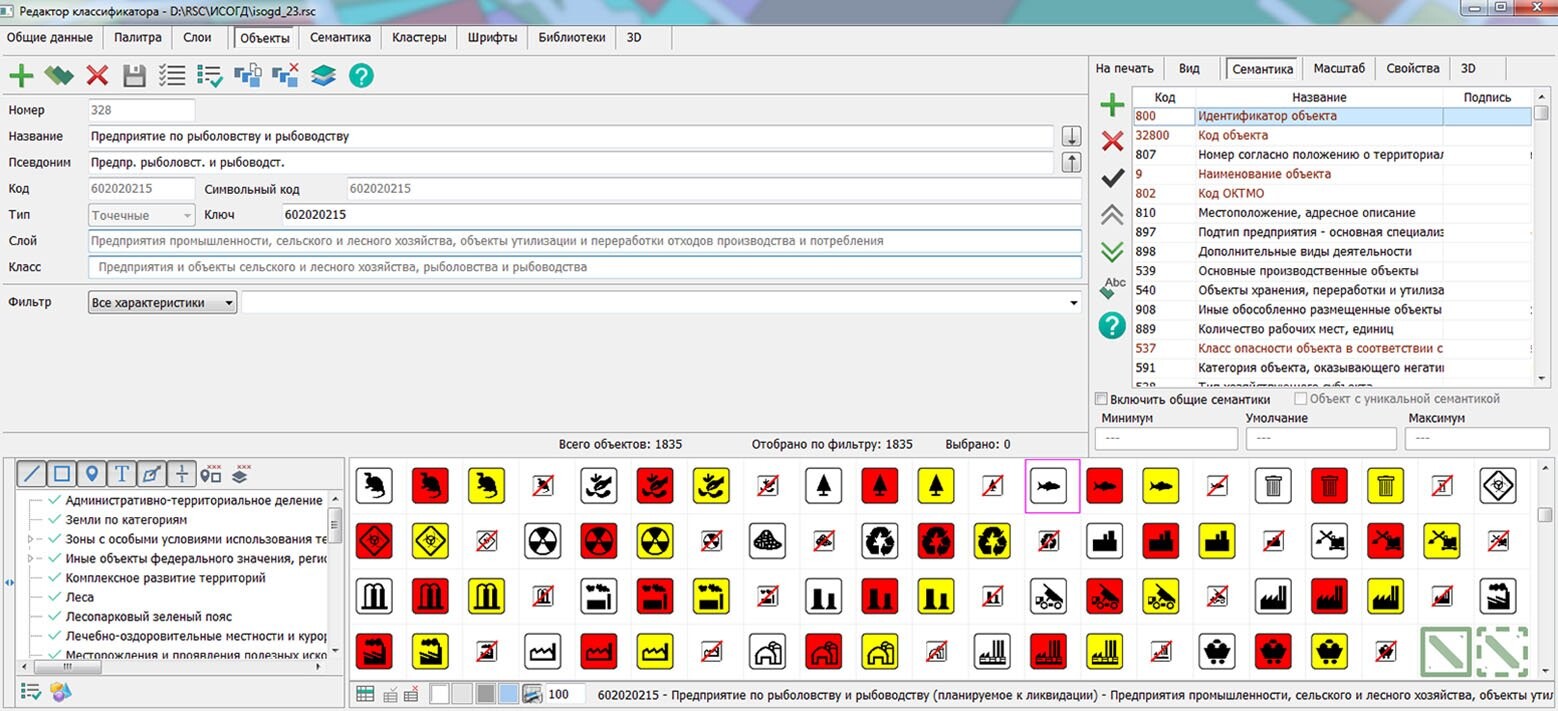
Task: Open the 'Все характеристики' filter dropdown
Action: 162,303
